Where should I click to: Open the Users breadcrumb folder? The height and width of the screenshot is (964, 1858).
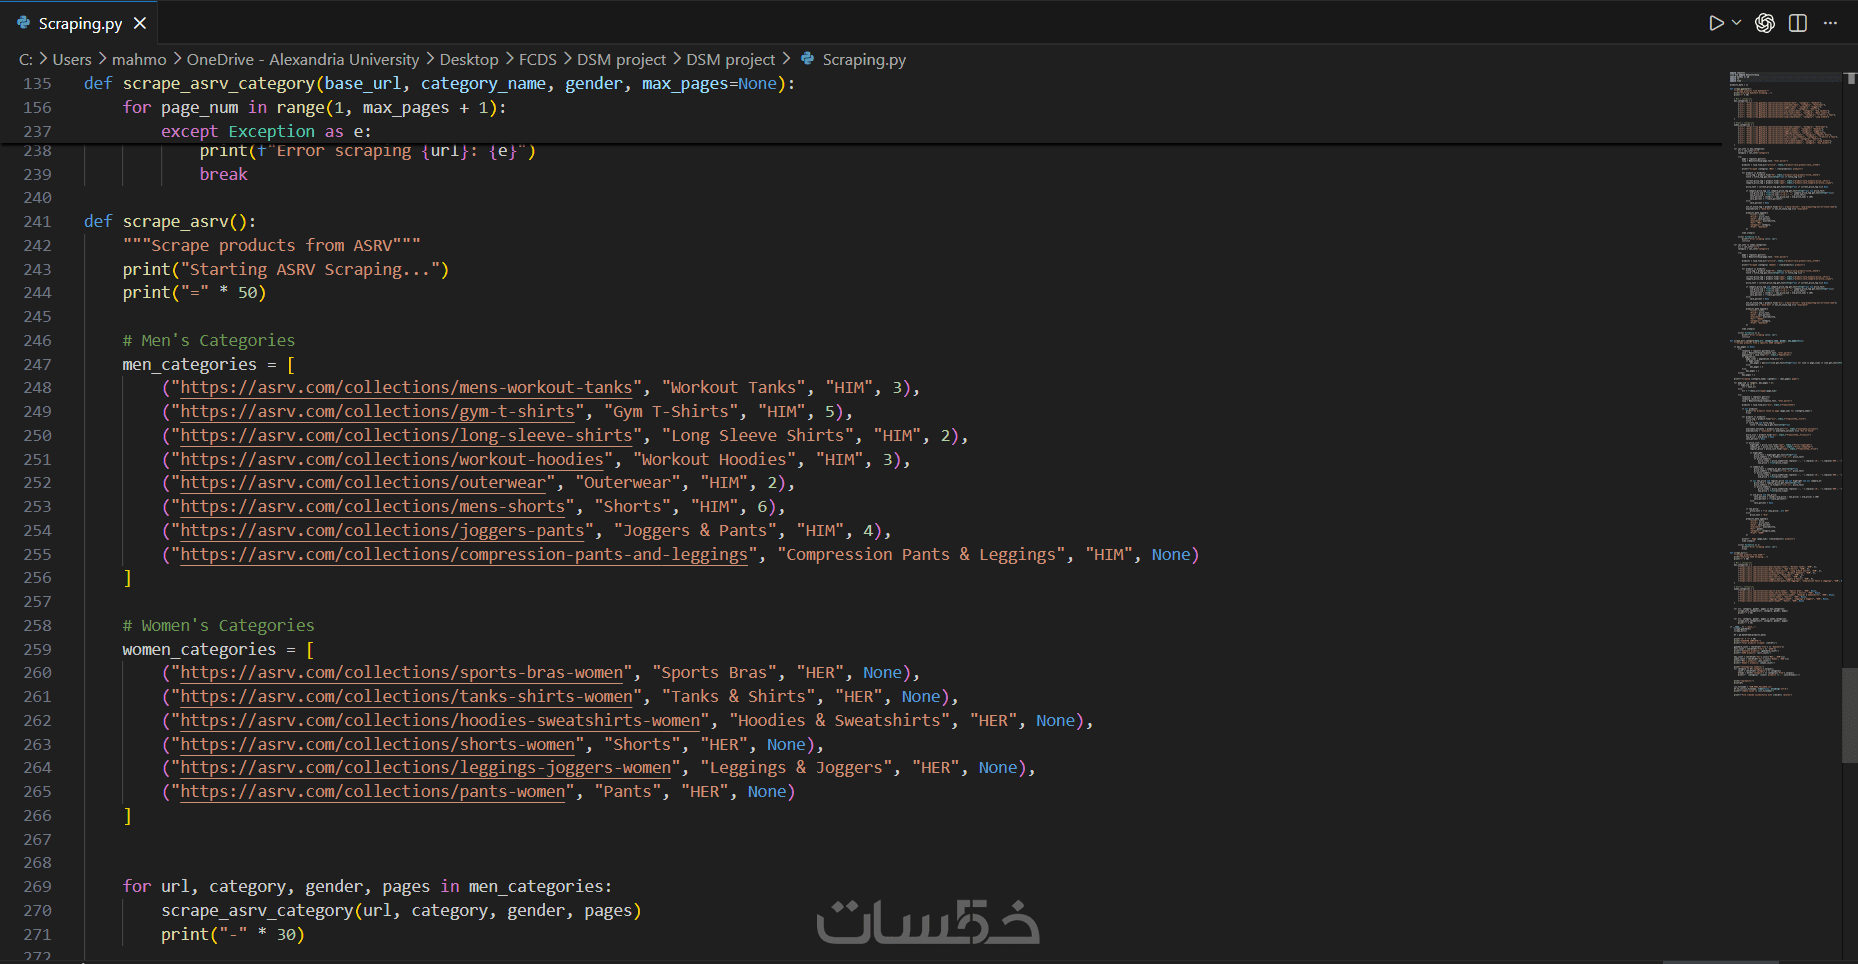pyautogui.click(x=72, y=60)
